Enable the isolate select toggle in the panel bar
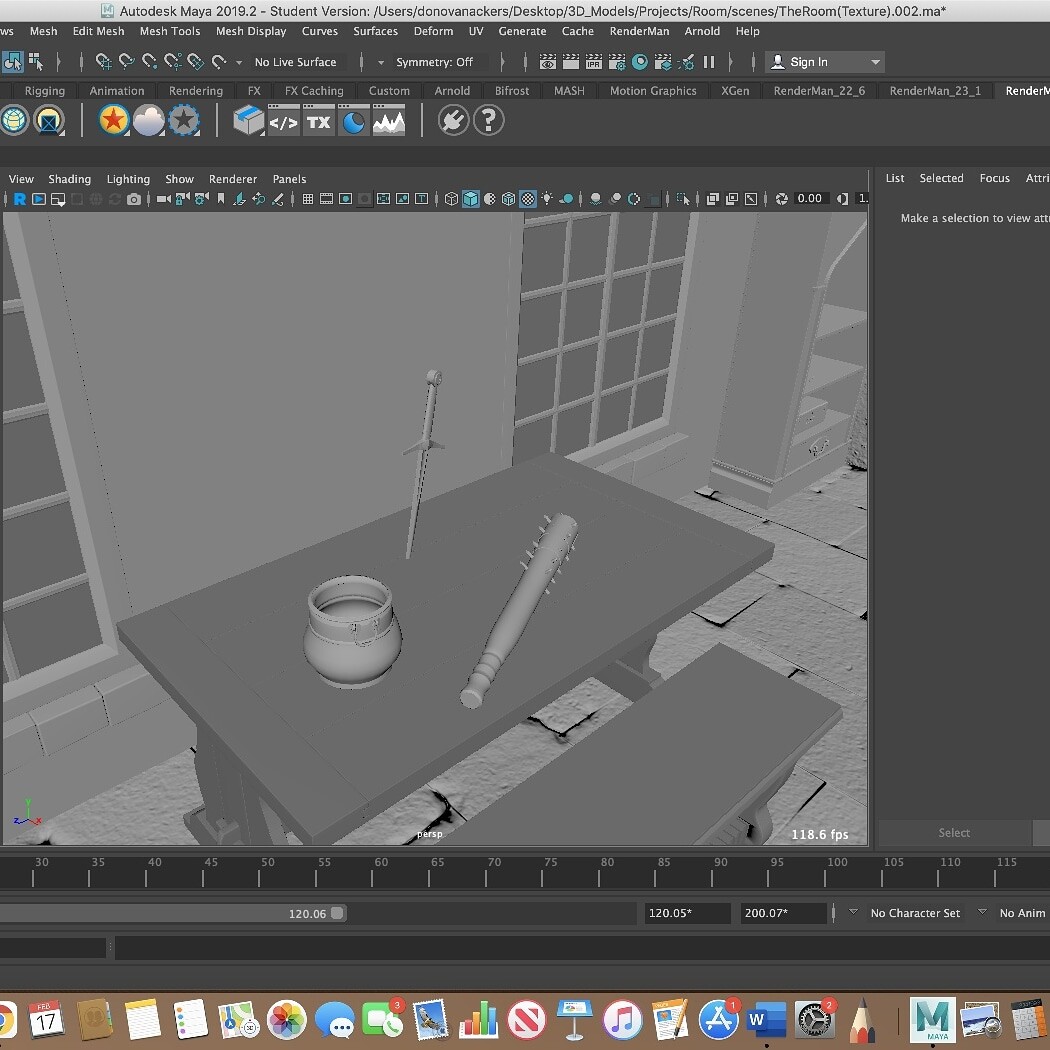Viewport: 1050px width, 1050px height. point(681,198)
